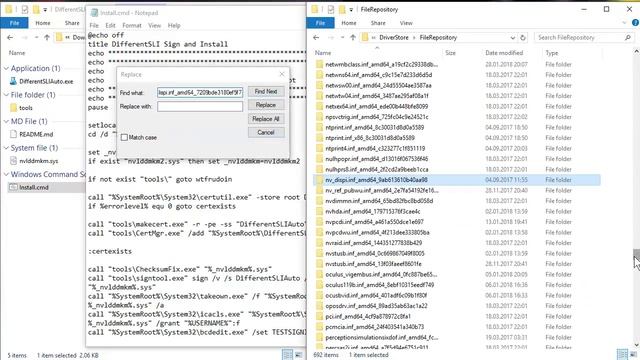Screen dimensions: 640x360
Task: Click back arrow in left Explorer window
Action: pos(10,38)
